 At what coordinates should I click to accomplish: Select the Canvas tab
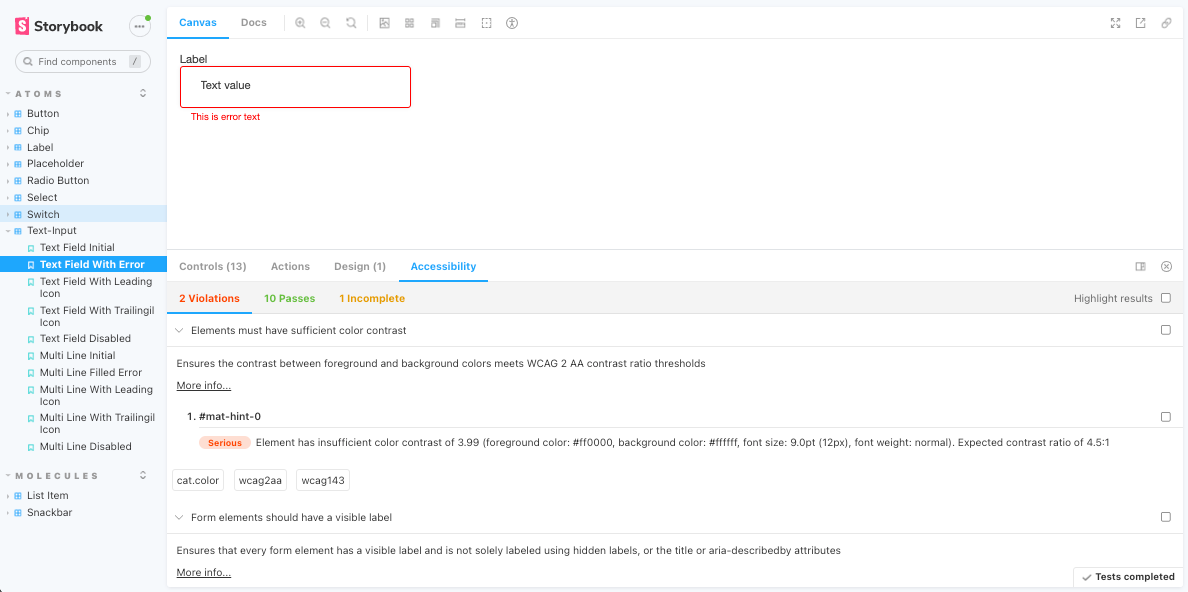pyautogui.click(x=198, y=23)
